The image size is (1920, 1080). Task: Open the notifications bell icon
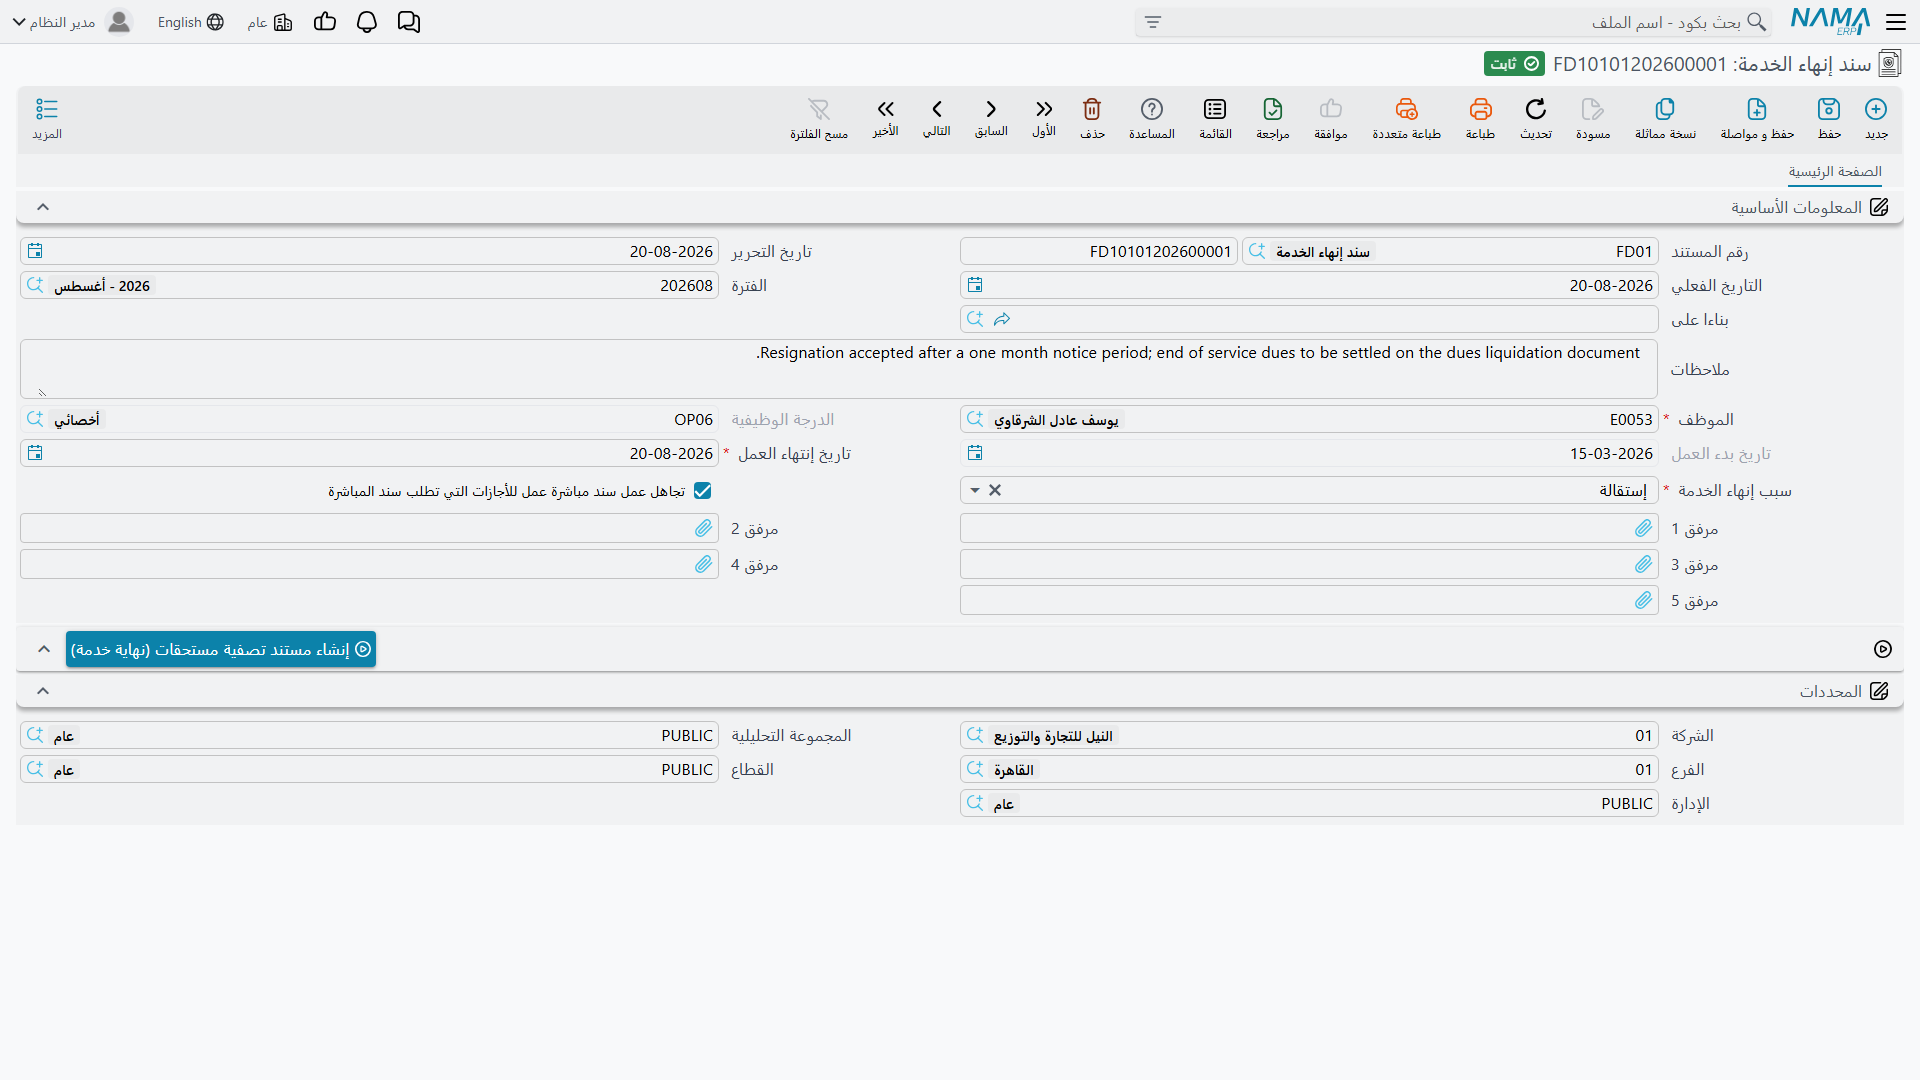[367, 22]
